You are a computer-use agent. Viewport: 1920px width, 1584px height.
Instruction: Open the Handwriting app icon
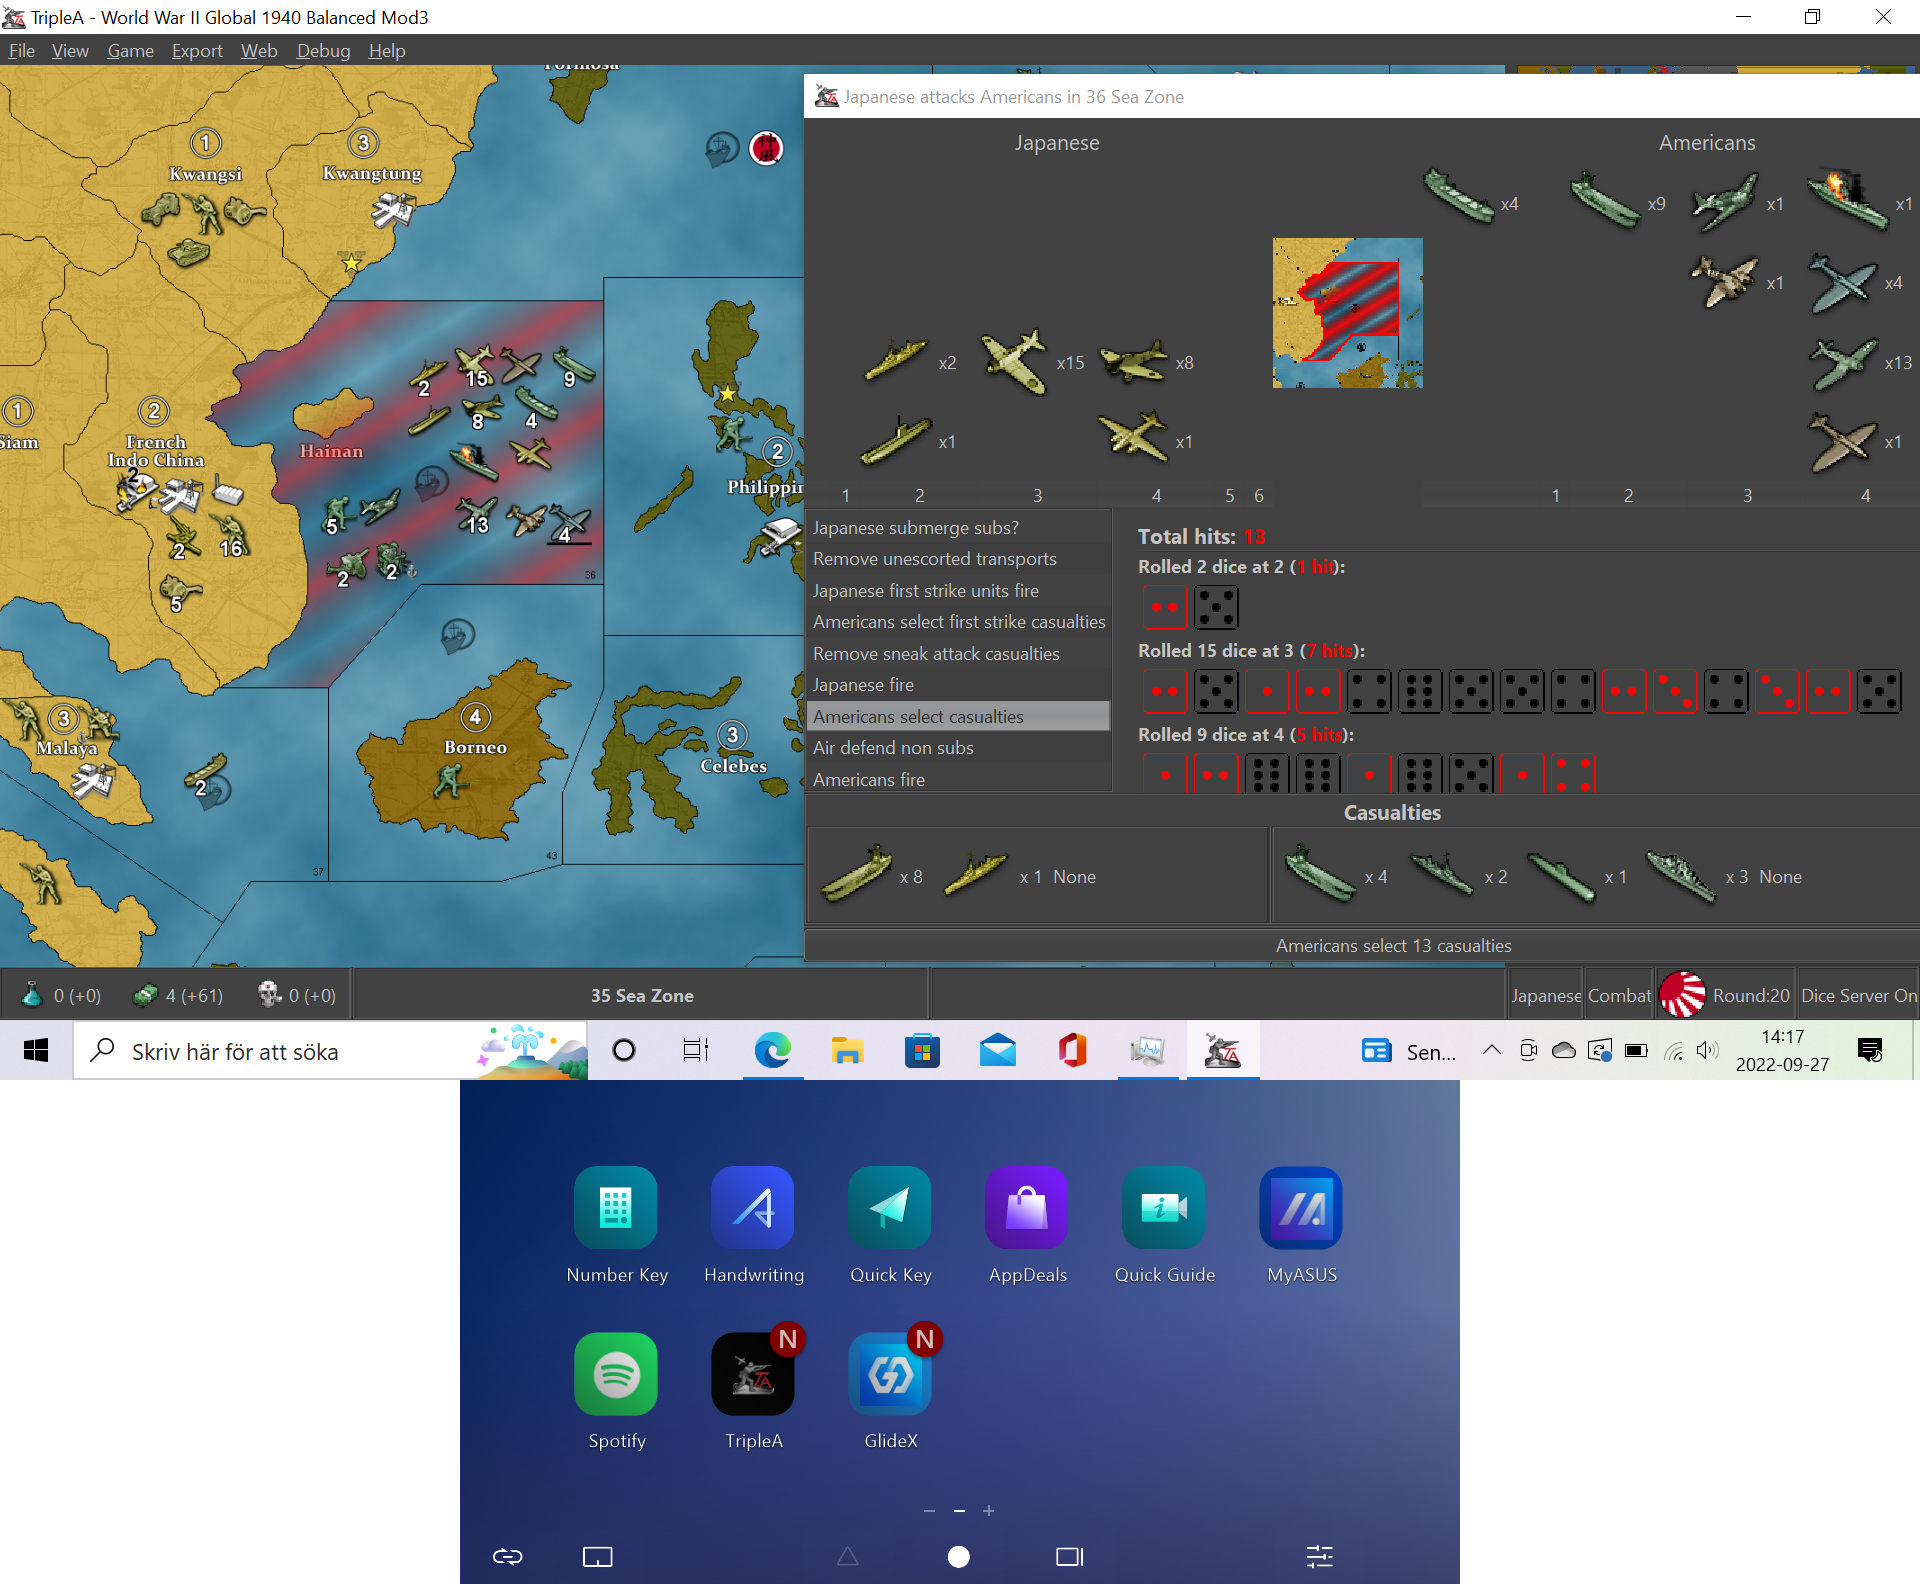pos(753,1208)
